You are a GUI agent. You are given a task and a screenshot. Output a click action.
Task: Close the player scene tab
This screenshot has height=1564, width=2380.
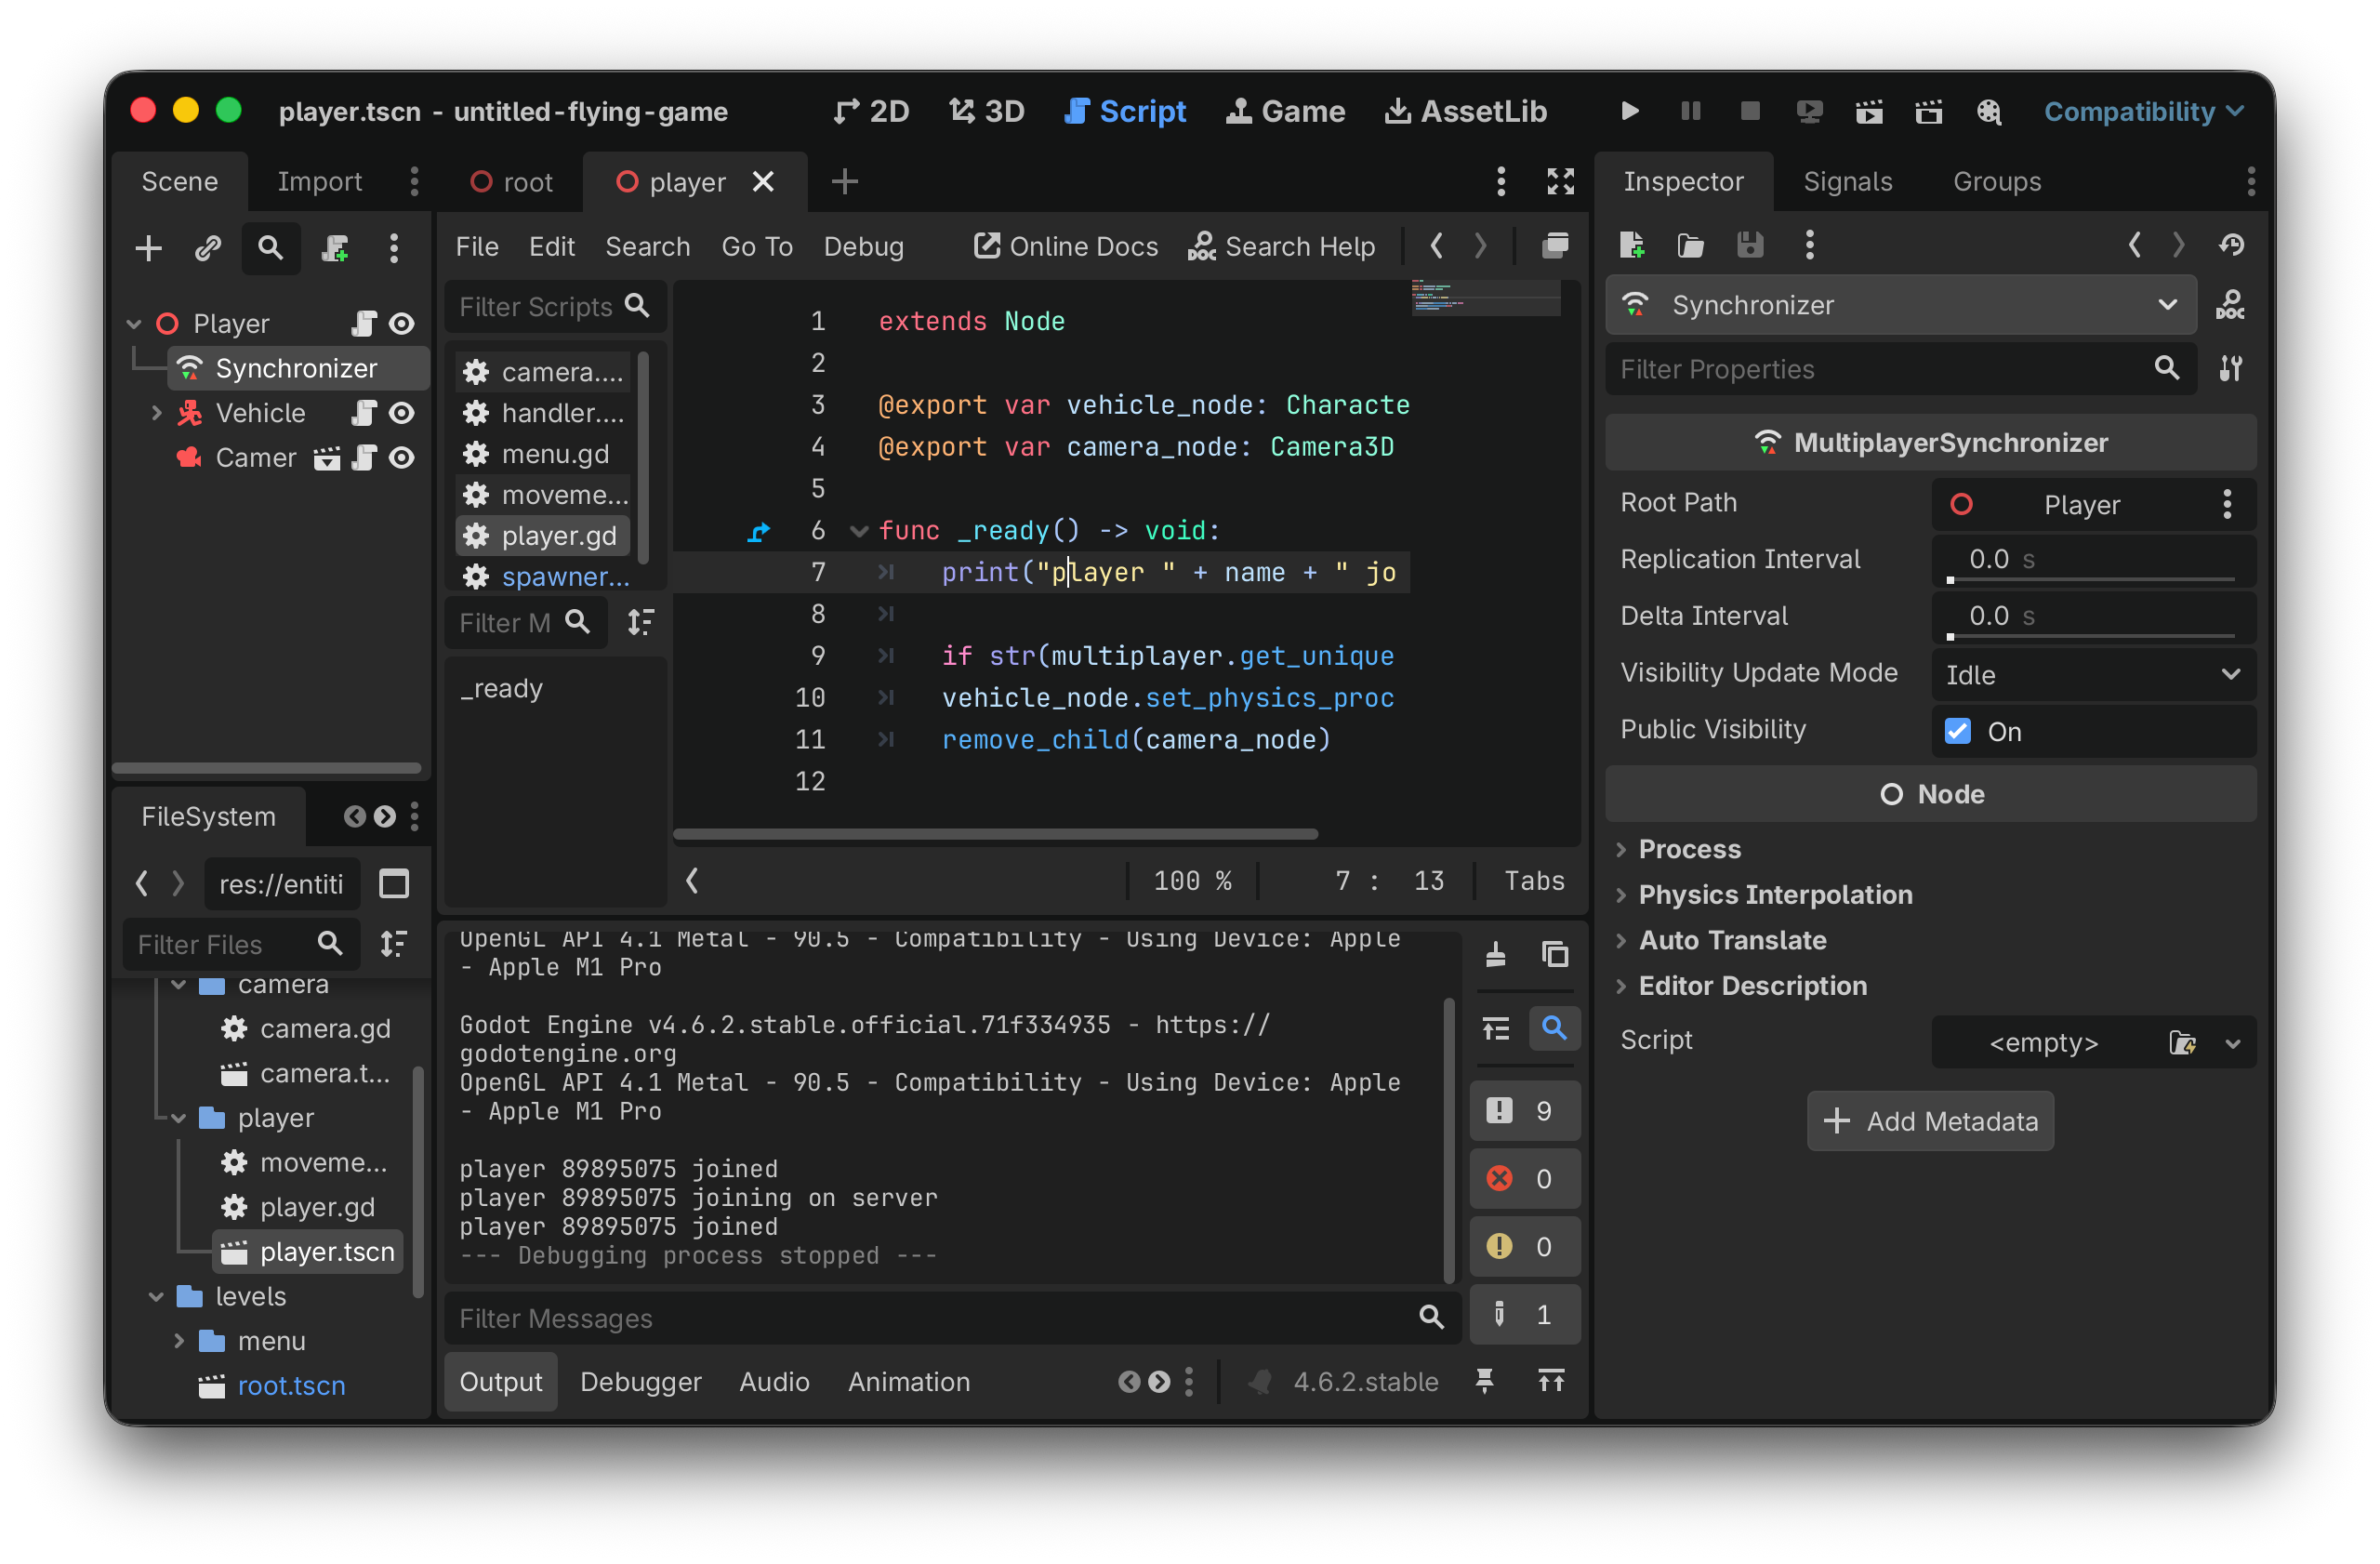pyautogui.click(x=763, y=181)
